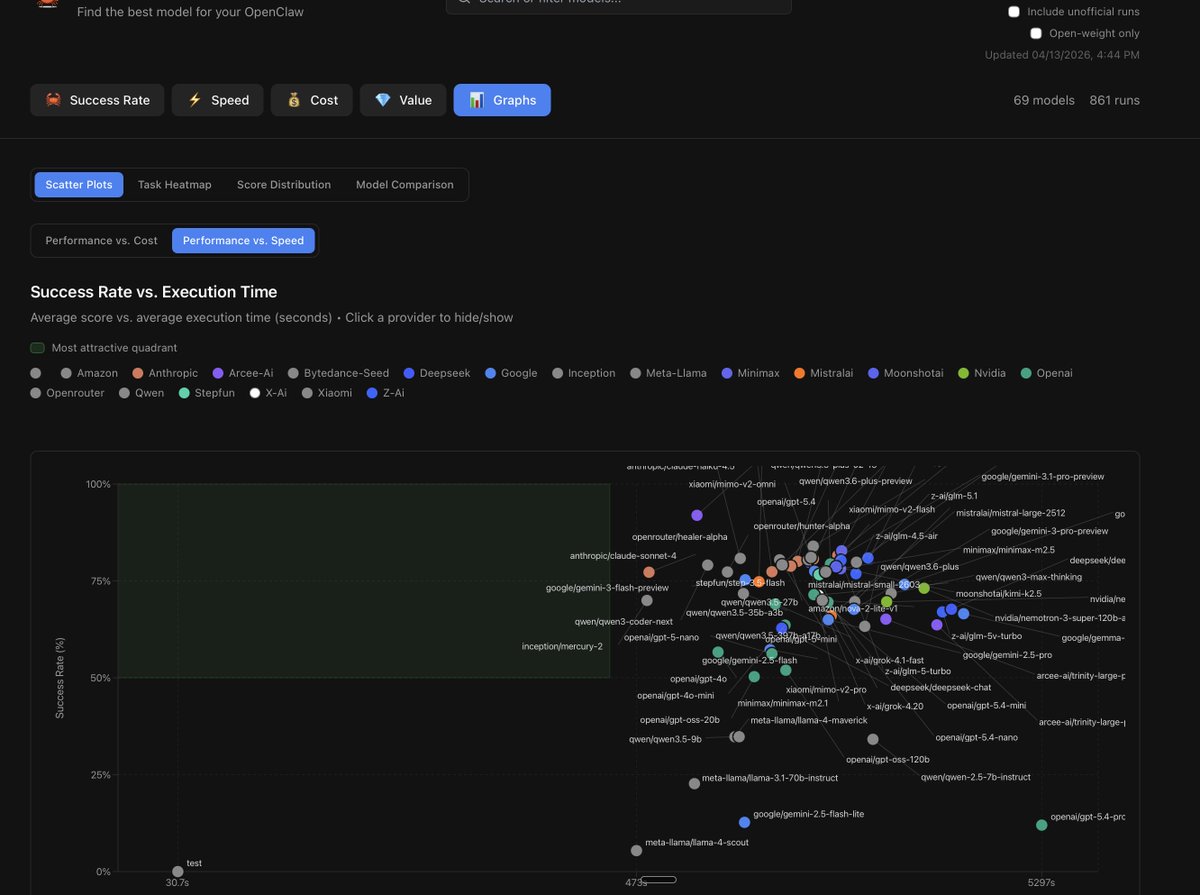The height and width of the screenshot is (895, 1200).
Task: Click the 'inception/mercury-2' label
Action: (x=562, y=646)
